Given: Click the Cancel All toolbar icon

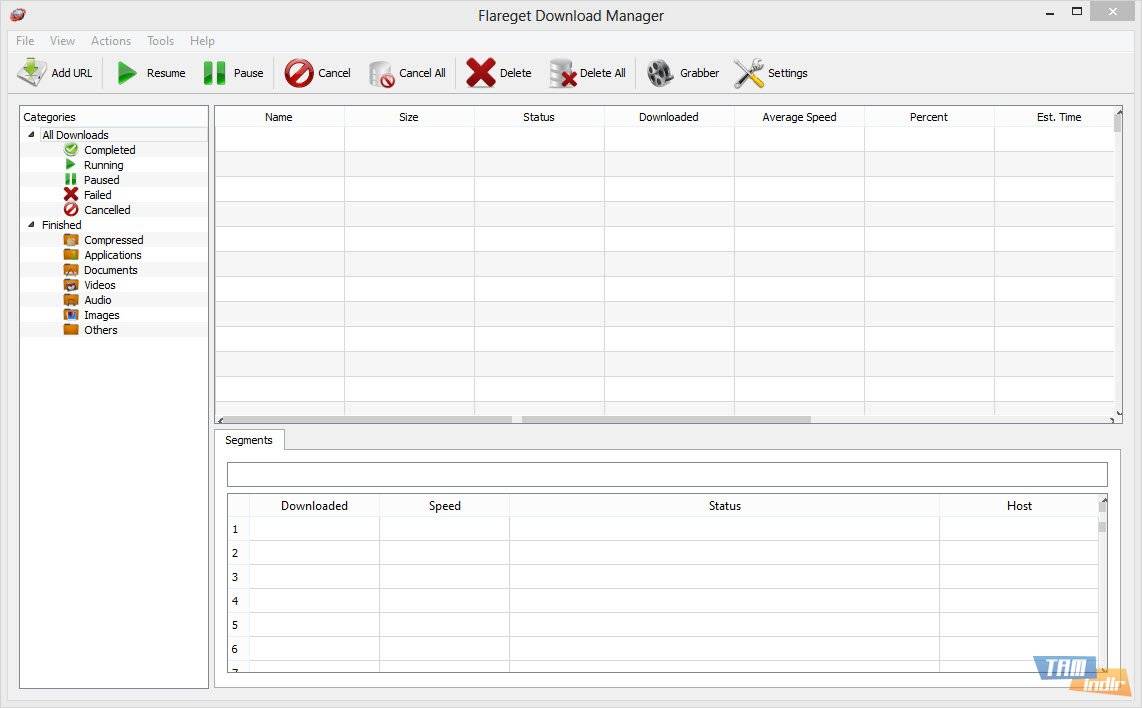Looking at the screenshot, I should tap(382, 73).
